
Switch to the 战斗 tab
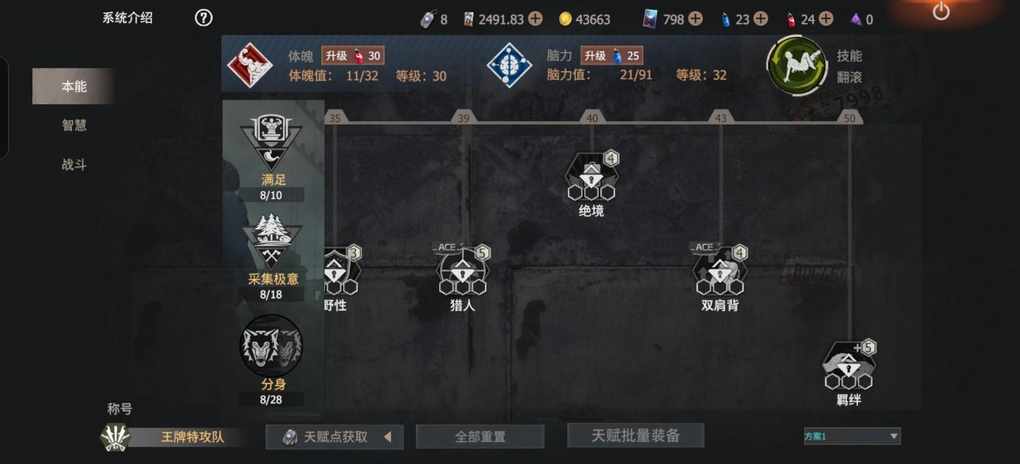[74, 165]
